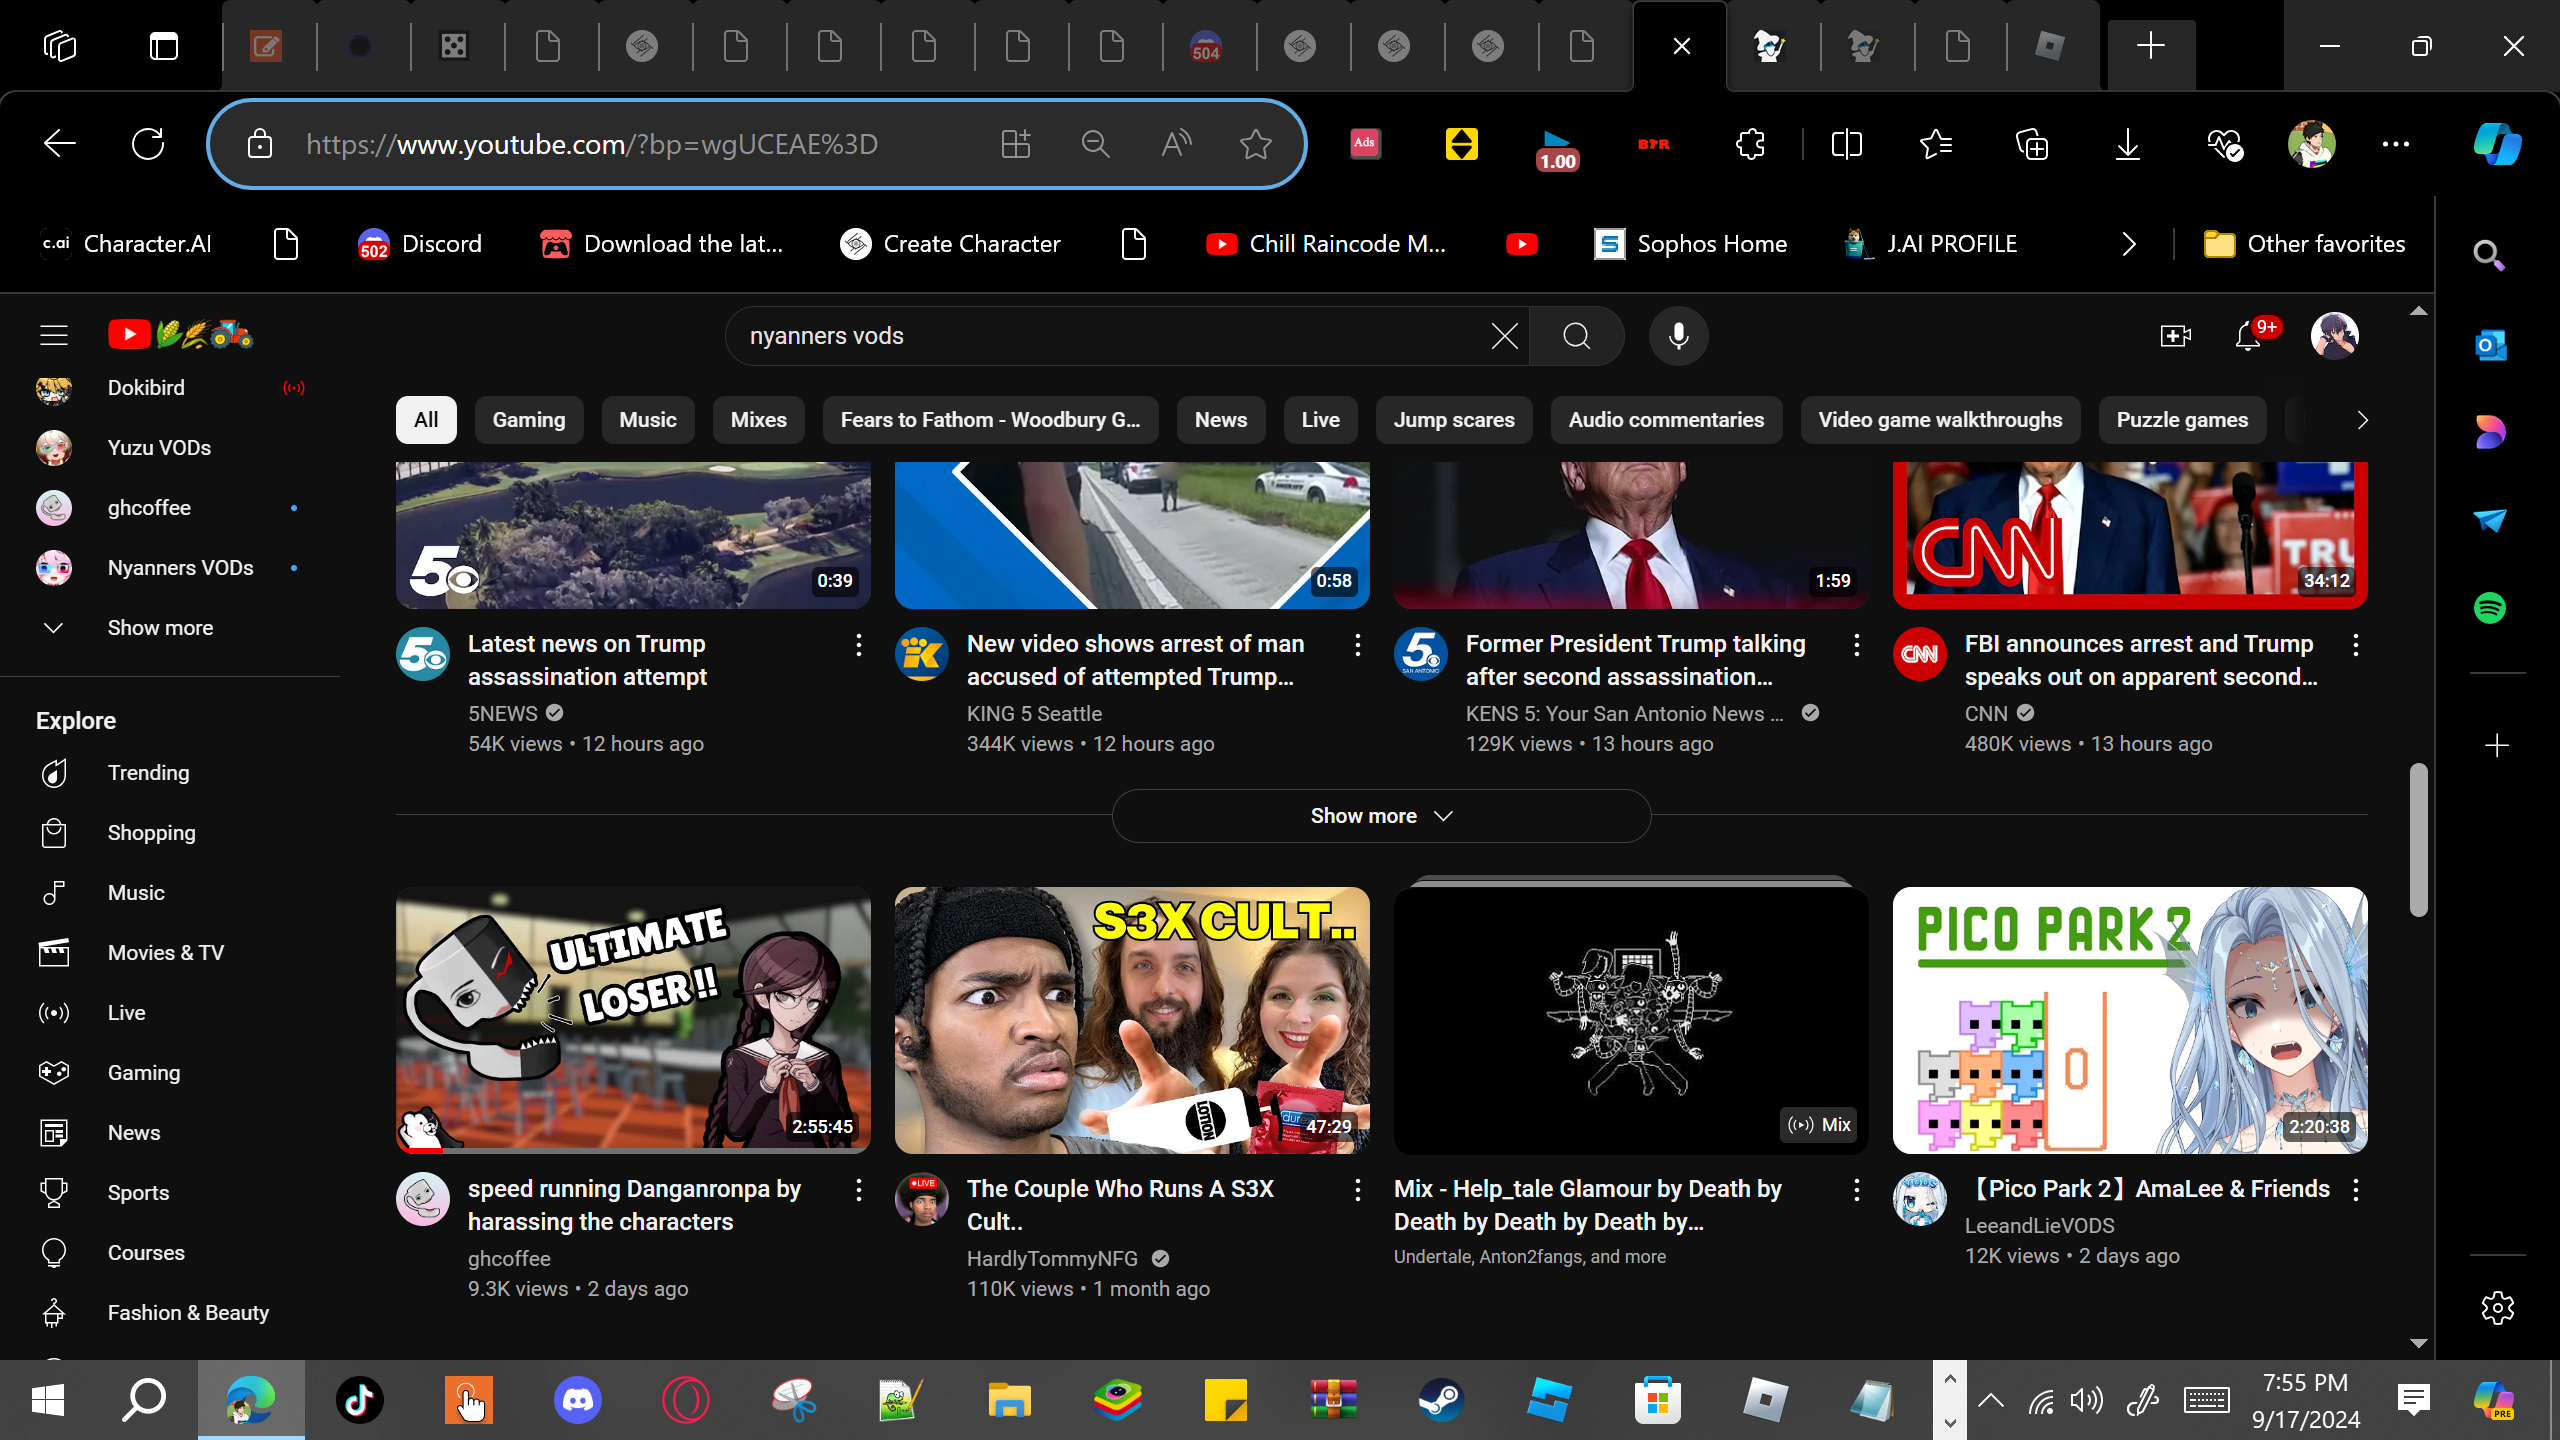This screenshot has height=1440, width=2560.
Task: Select the Jump scares filter chip
Action: 1454,420
